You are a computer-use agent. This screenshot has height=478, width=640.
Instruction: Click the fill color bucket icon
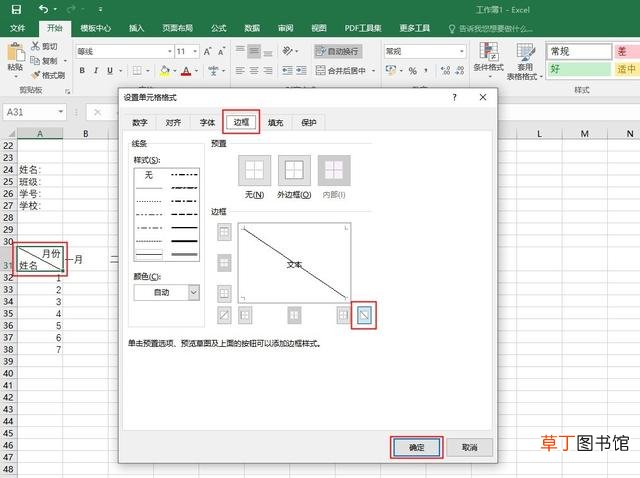165,70
